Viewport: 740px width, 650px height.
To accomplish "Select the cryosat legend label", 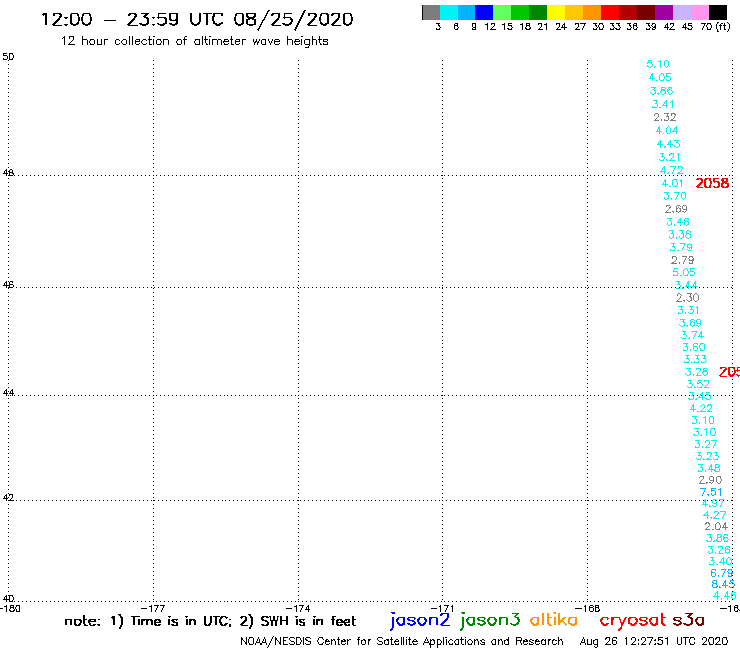I will point(632,620).
